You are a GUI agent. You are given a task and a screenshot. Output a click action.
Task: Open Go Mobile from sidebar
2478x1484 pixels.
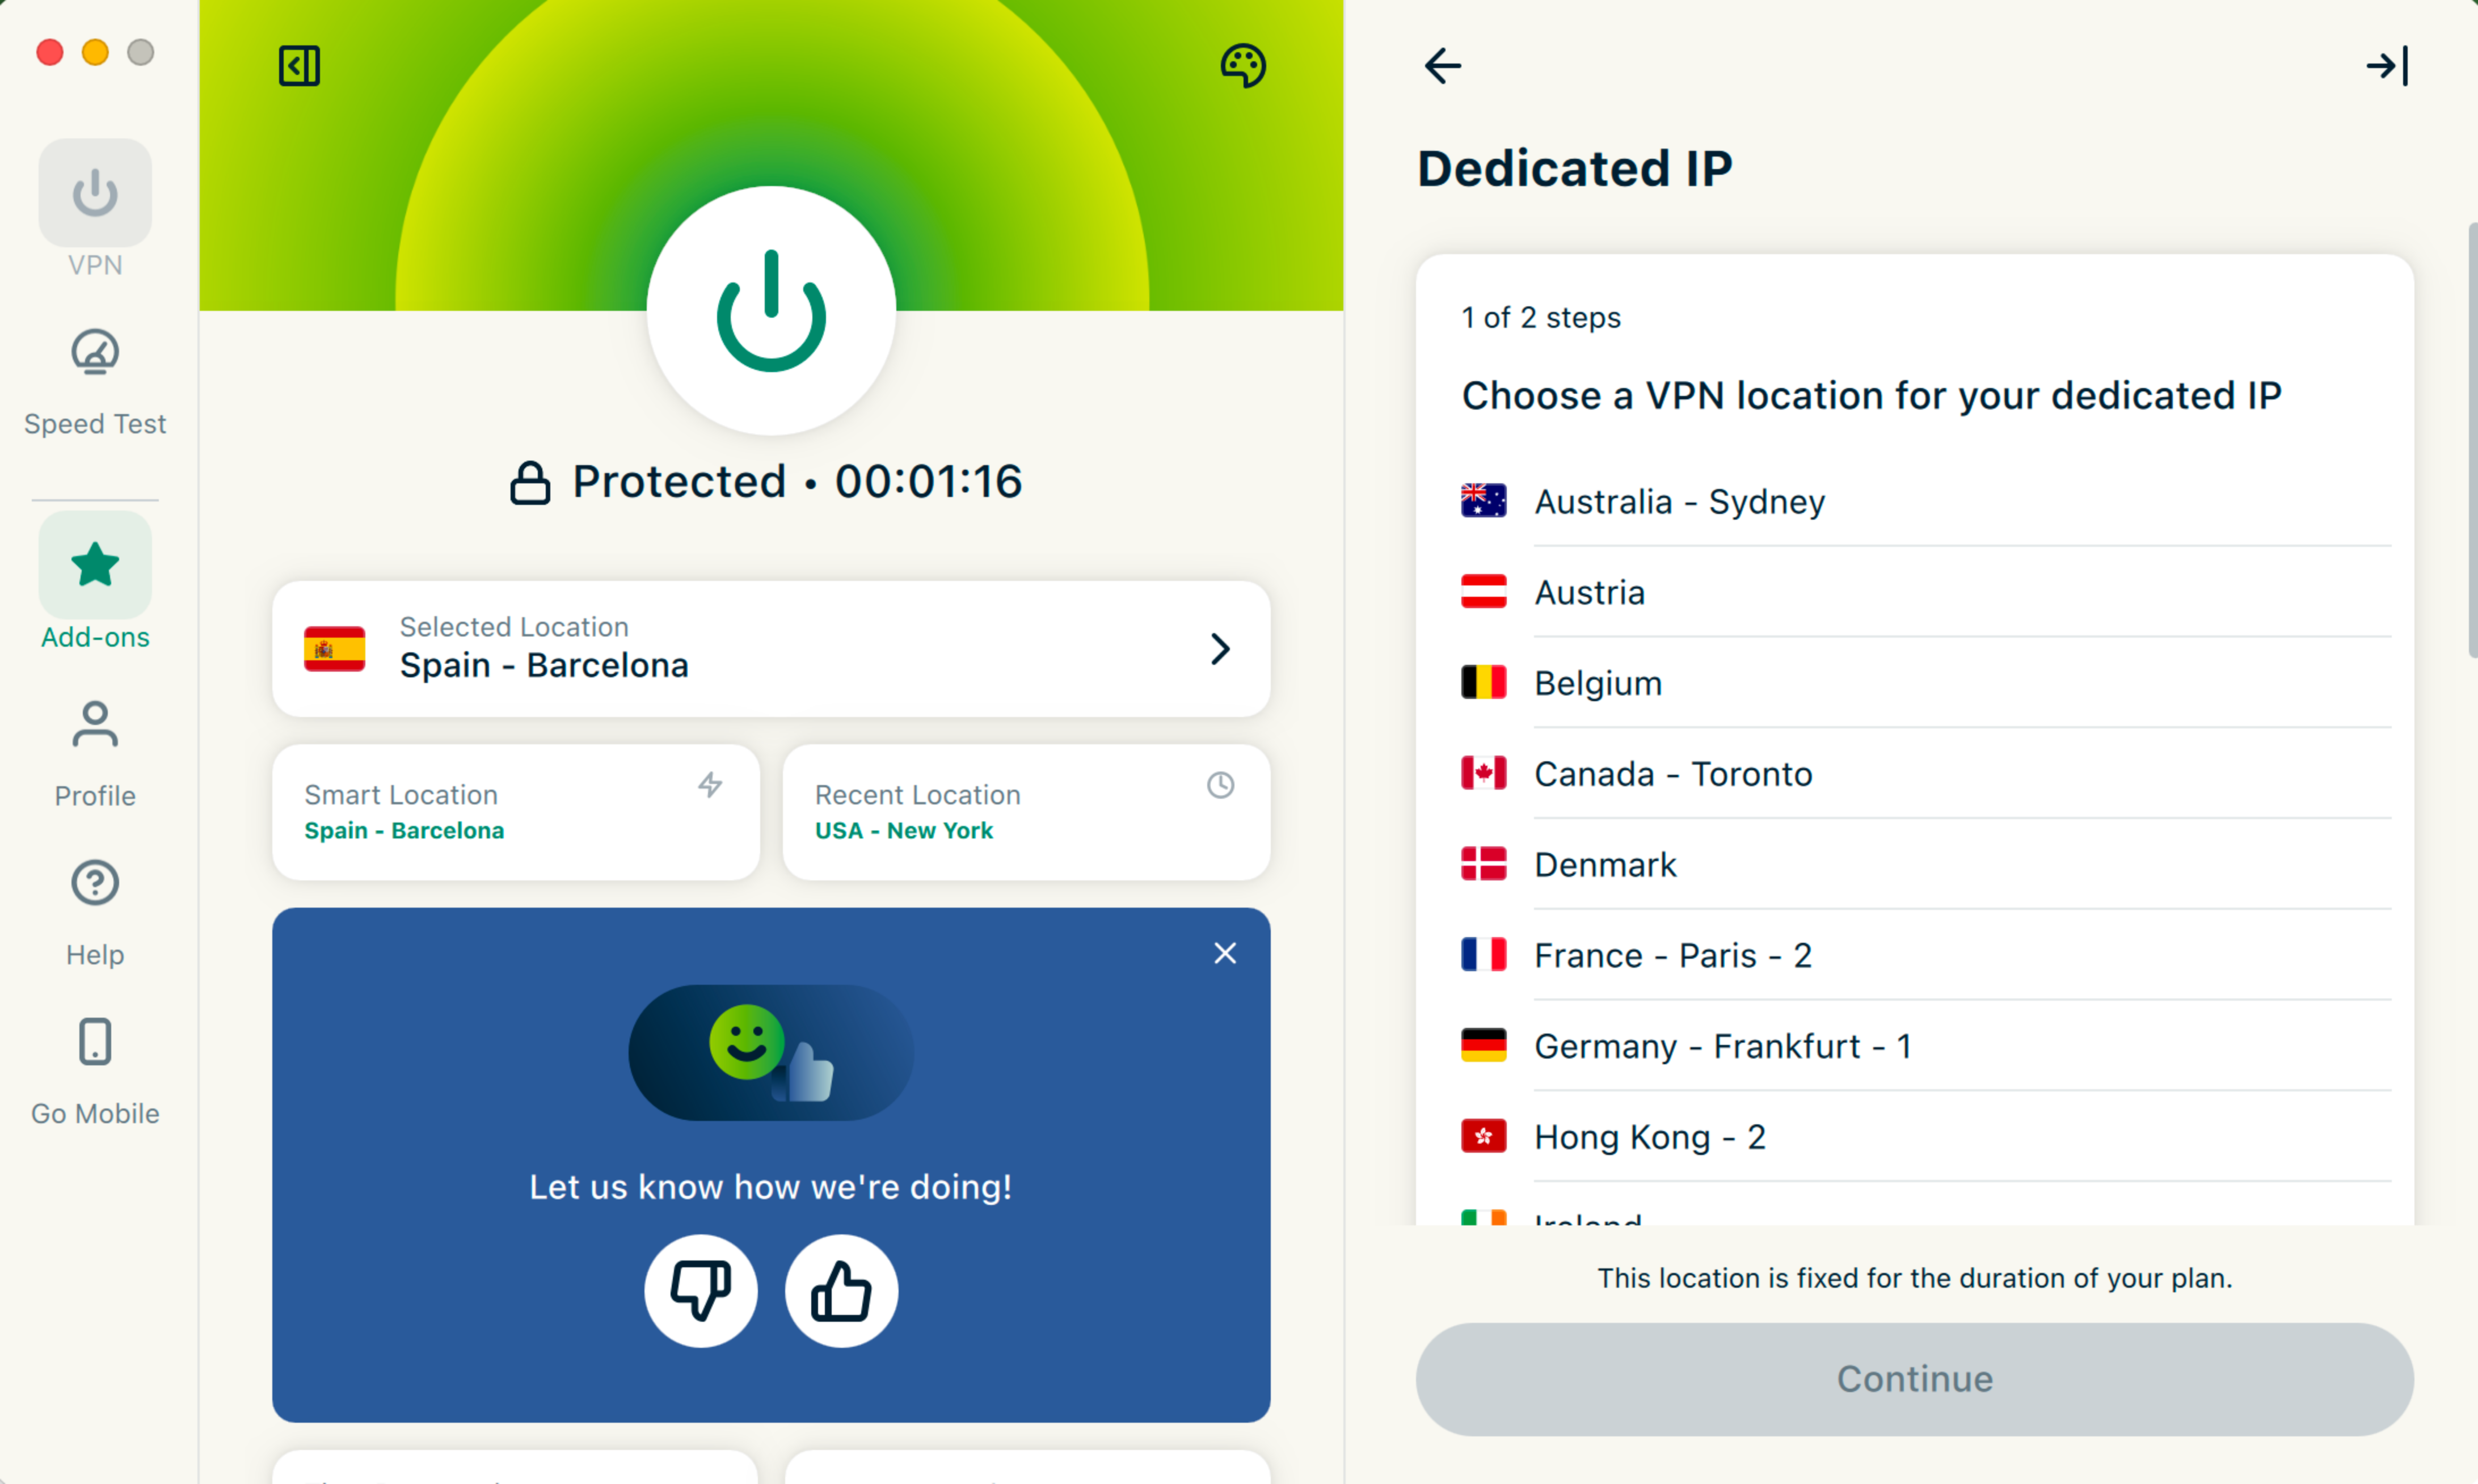[95, 1070]
